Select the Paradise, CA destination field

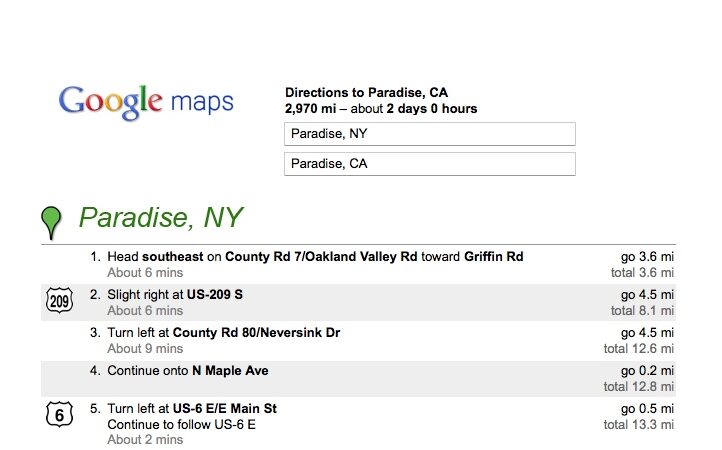(x=430, y=164)
